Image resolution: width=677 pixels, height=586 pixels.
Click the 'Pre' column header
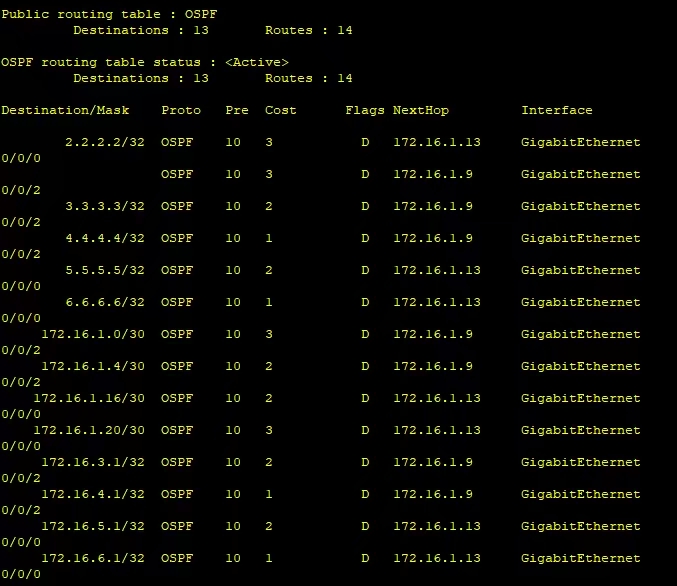[x=237, y=111]
